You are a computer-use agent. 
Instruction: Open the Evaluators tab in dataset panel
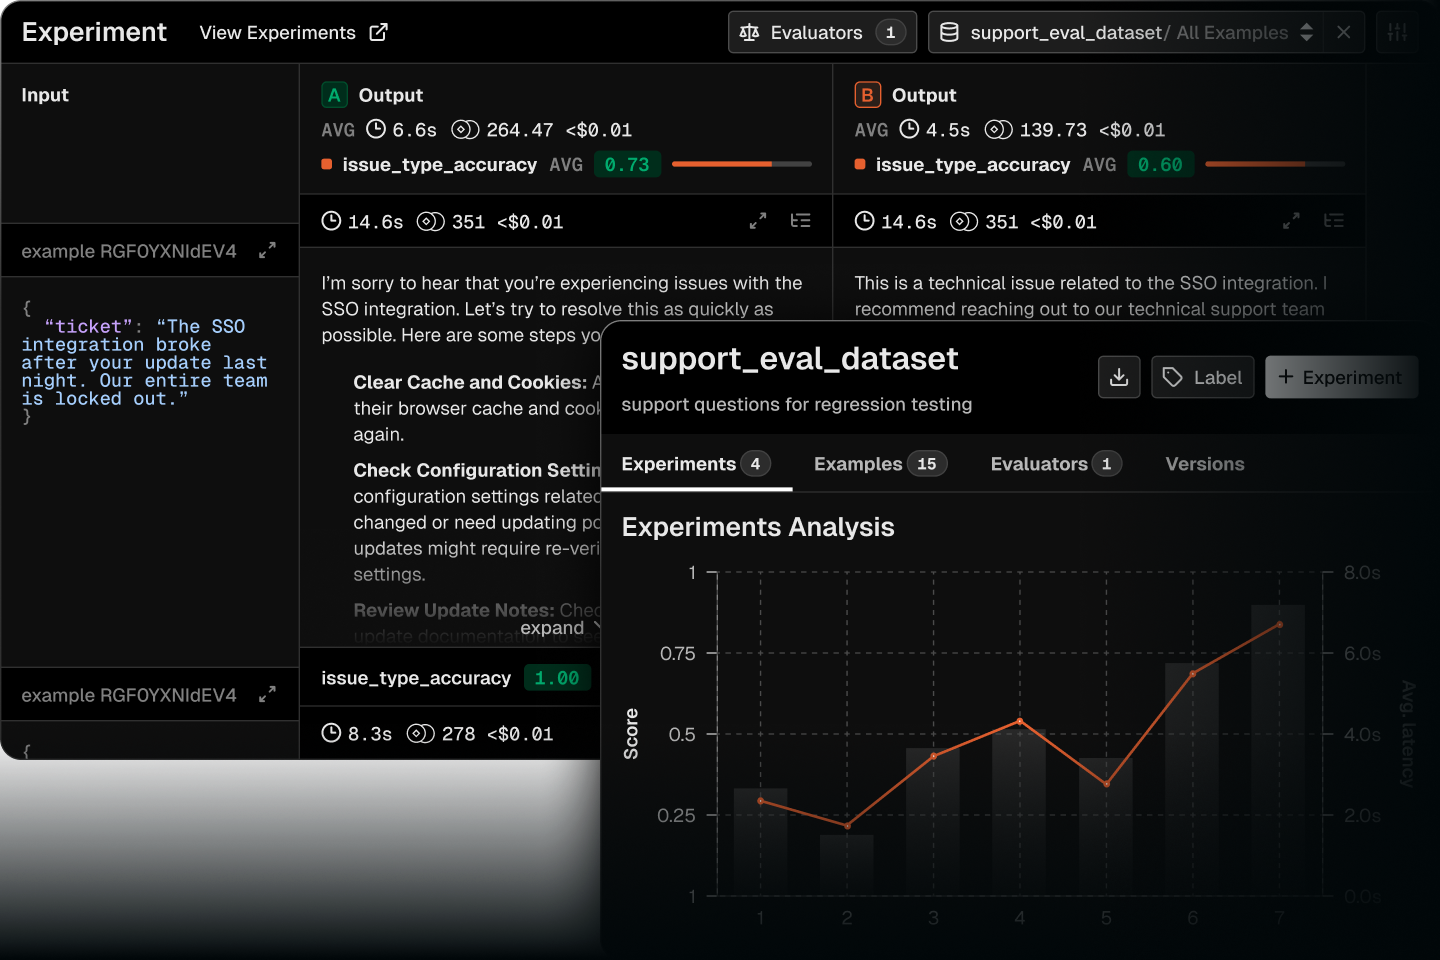coord(1056,464)
